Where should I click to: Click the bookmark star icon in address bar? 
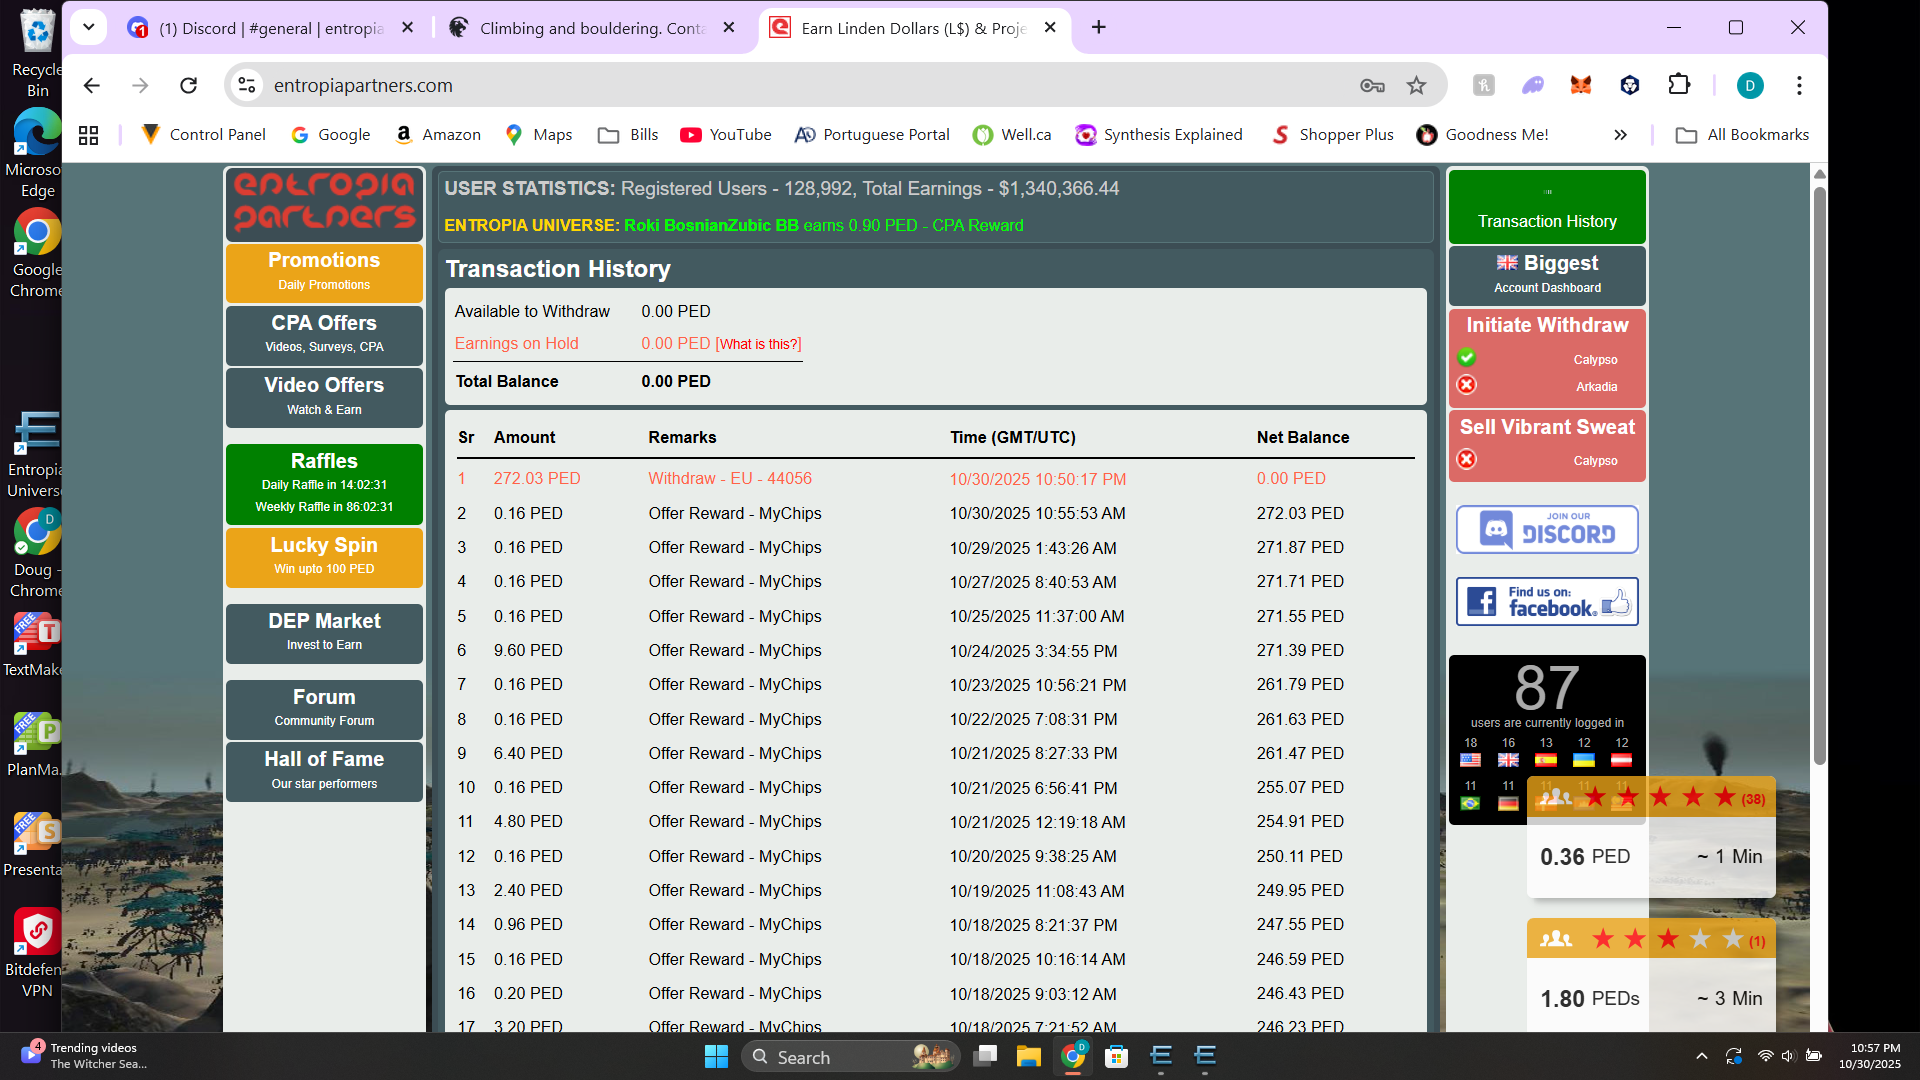tap(1416, 86)
